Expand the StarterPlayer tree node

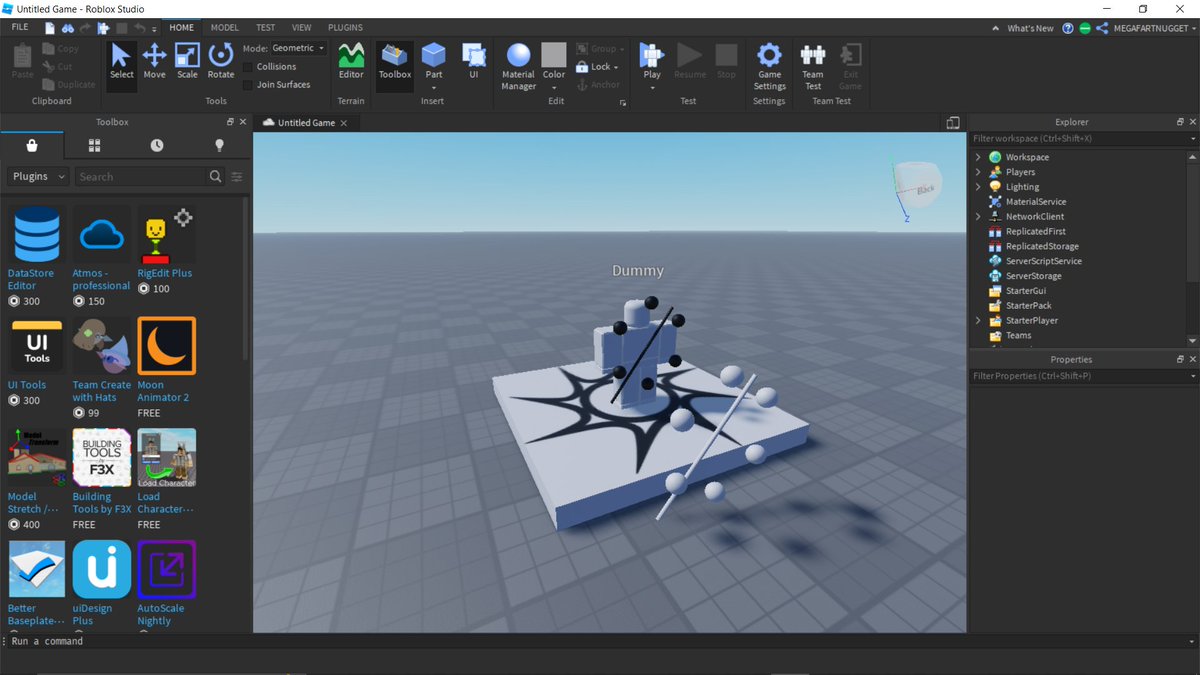pyautogui.click(x=978, y=321)
